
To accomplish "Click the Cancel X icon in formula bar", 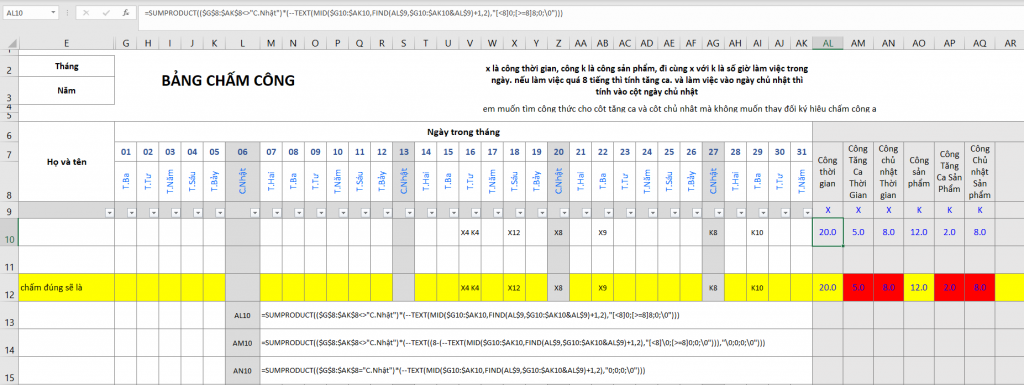I will [x=86, y=12].
